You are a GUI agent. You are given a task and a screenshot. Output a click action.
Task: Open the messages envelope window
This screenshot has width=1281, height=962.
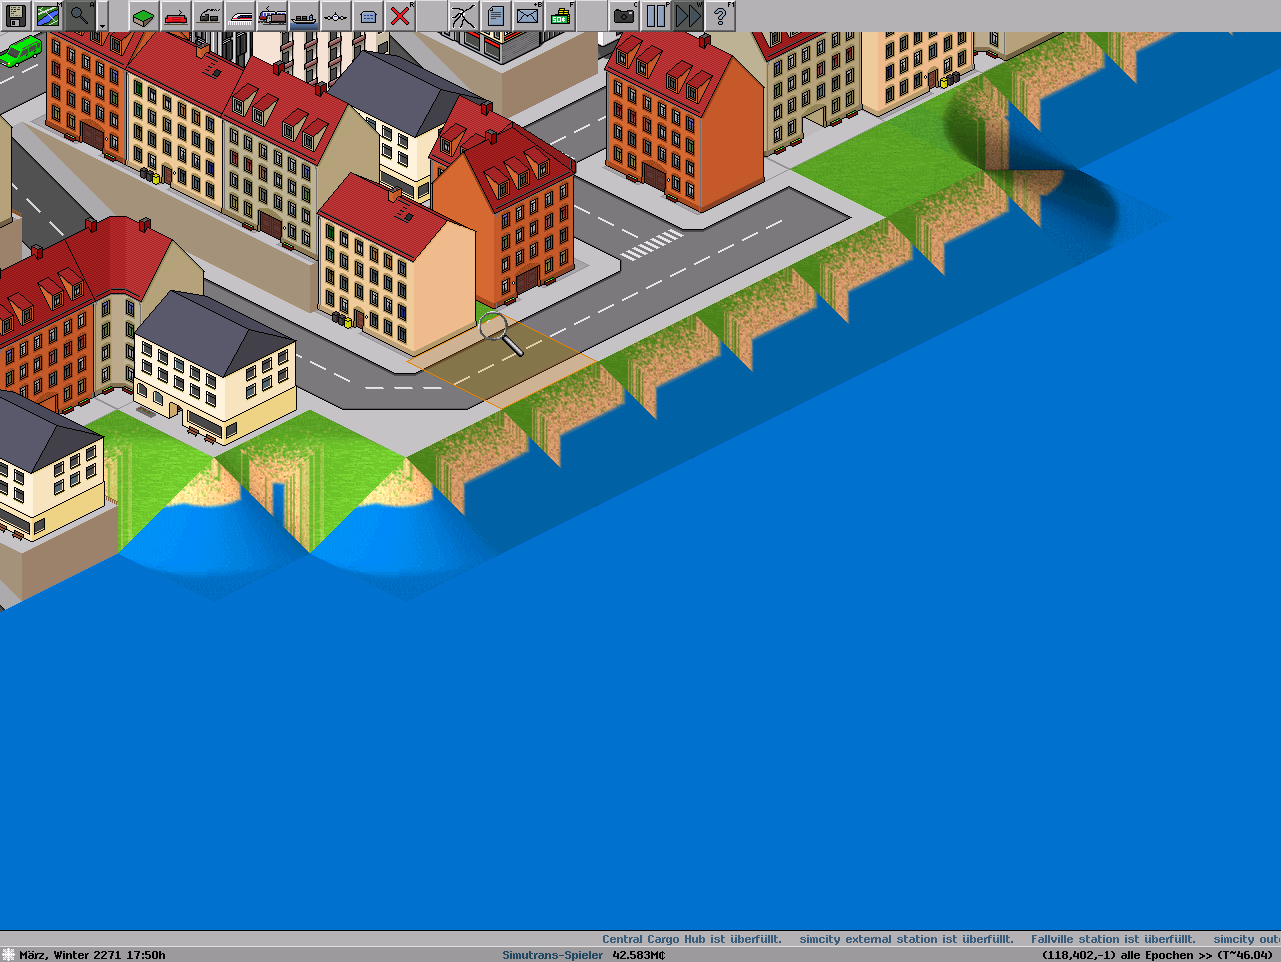[528, 16]
